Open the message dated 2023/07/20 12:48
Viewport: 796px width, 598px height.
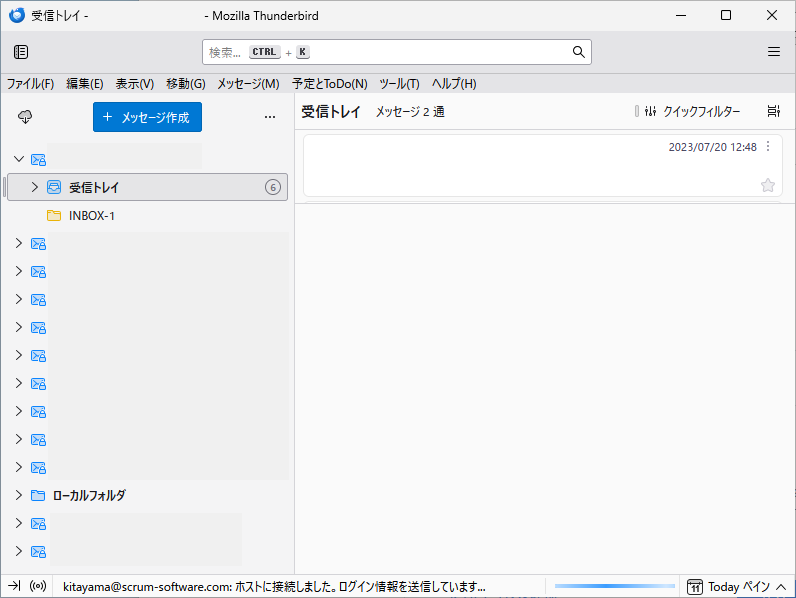543,165
